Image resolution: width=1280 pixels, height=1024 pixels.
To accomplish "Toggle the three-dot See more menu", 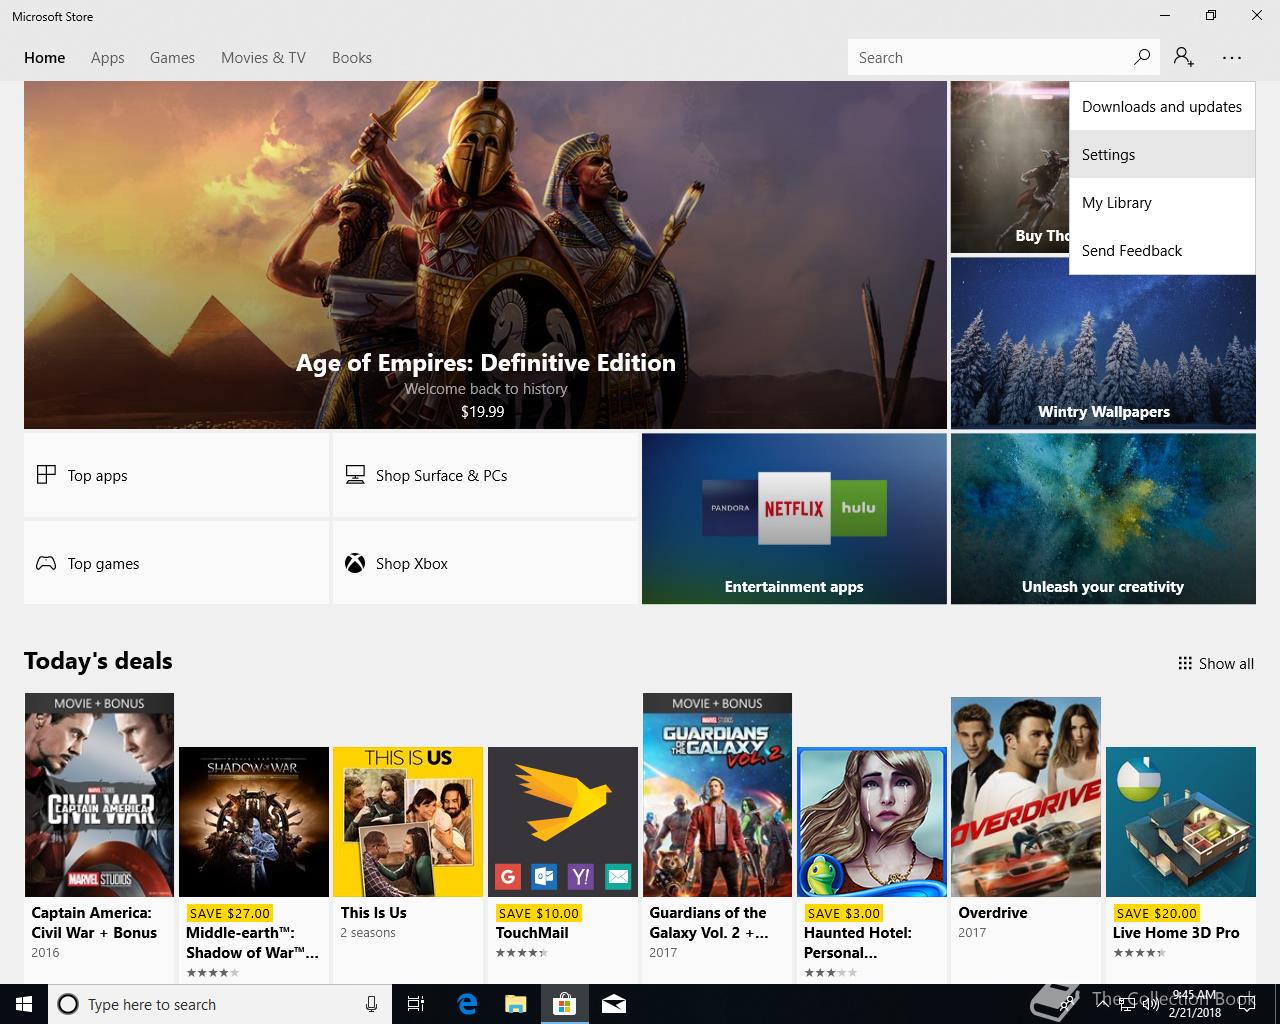I will click(1232, 58).
